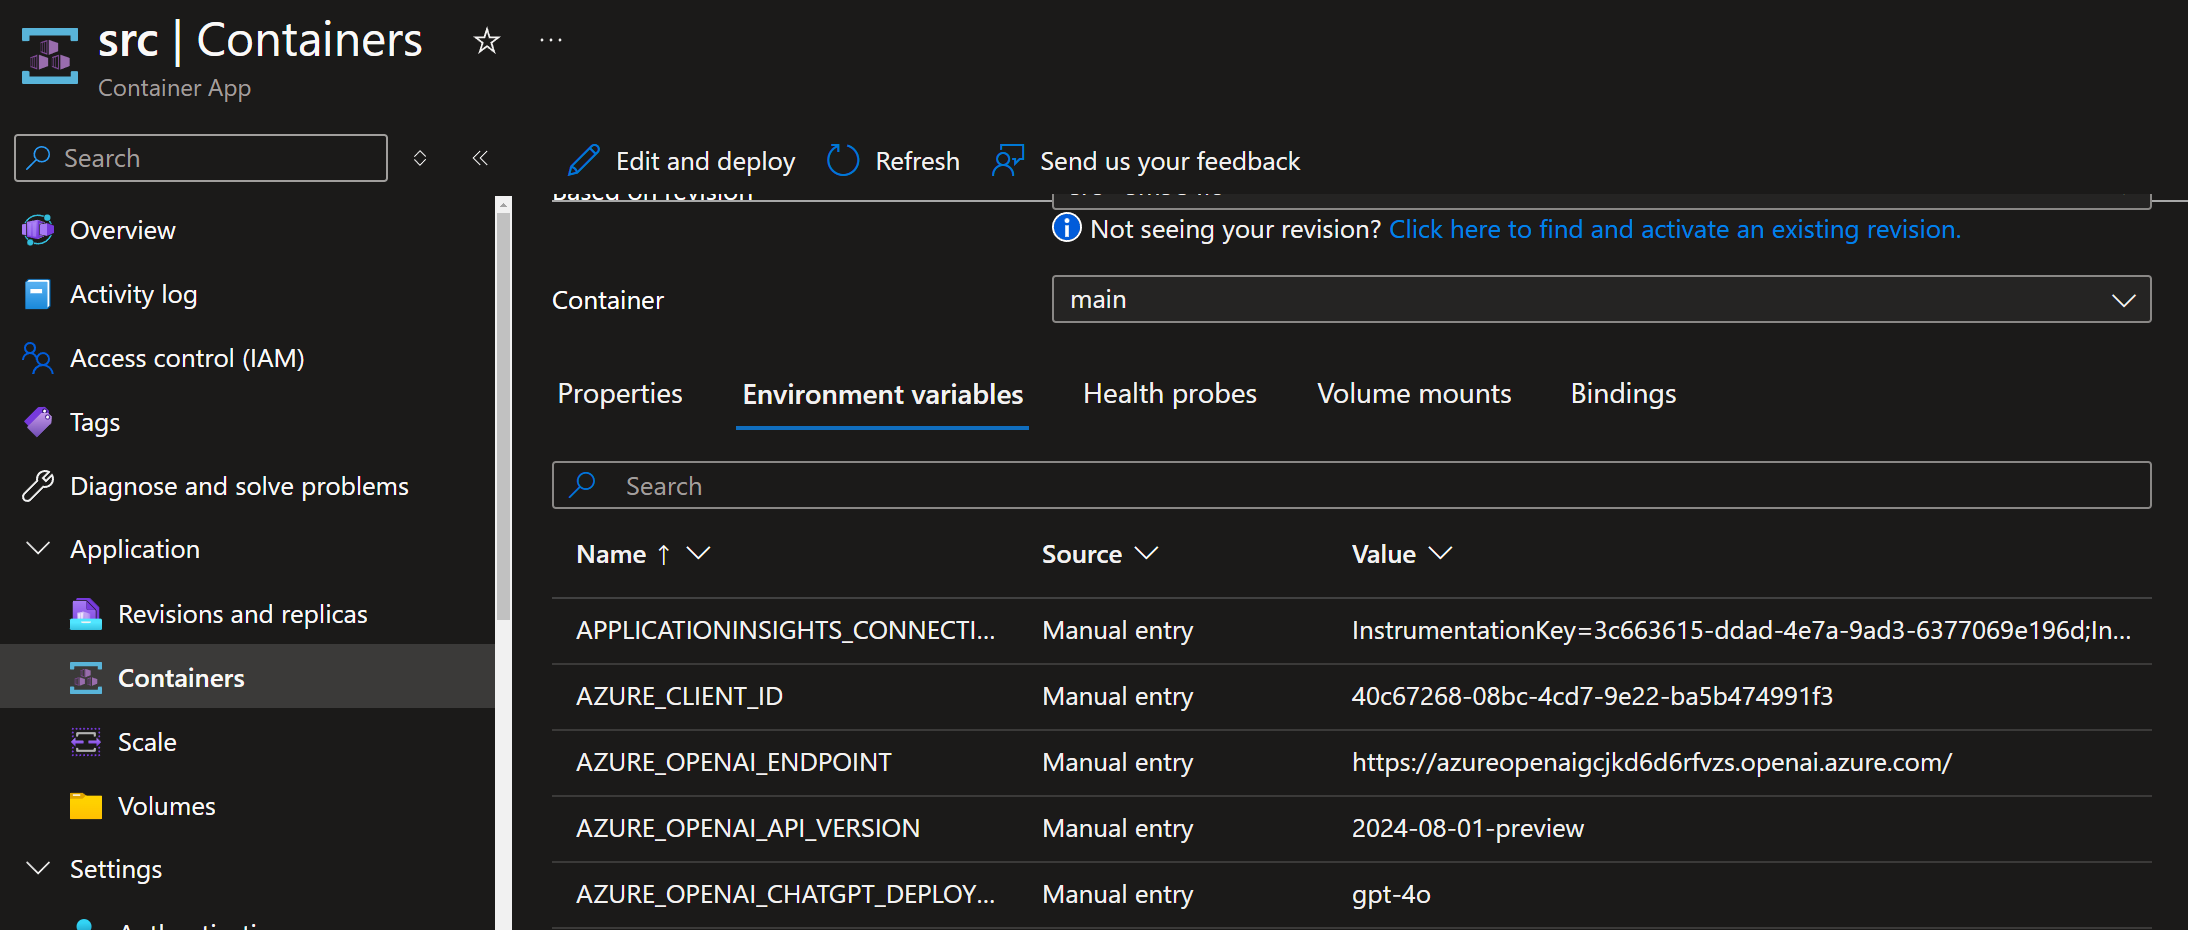Click the Refresh circular arrow icon
This screenshot has height=930, width=2188.
click(x=843, y=161)
